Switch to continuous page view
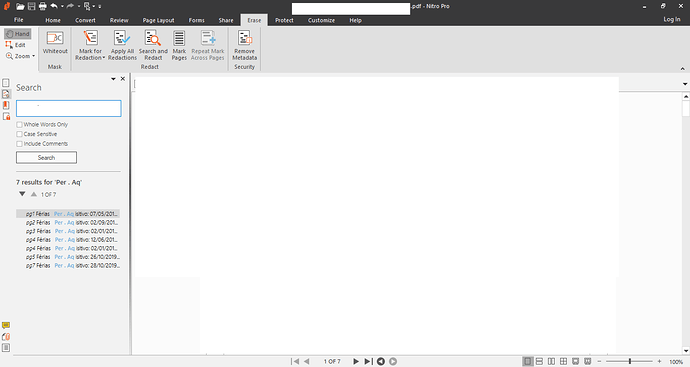The image size is (690, 367). (x=539, y=361)
